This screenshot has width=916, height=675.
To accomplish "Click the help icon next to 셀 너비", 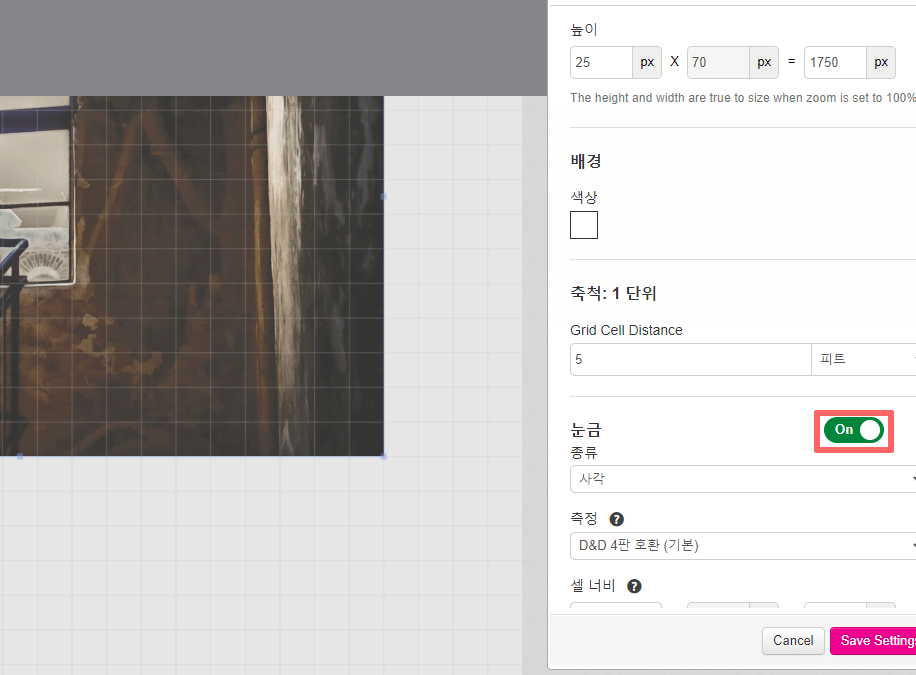I will (634, 586).
